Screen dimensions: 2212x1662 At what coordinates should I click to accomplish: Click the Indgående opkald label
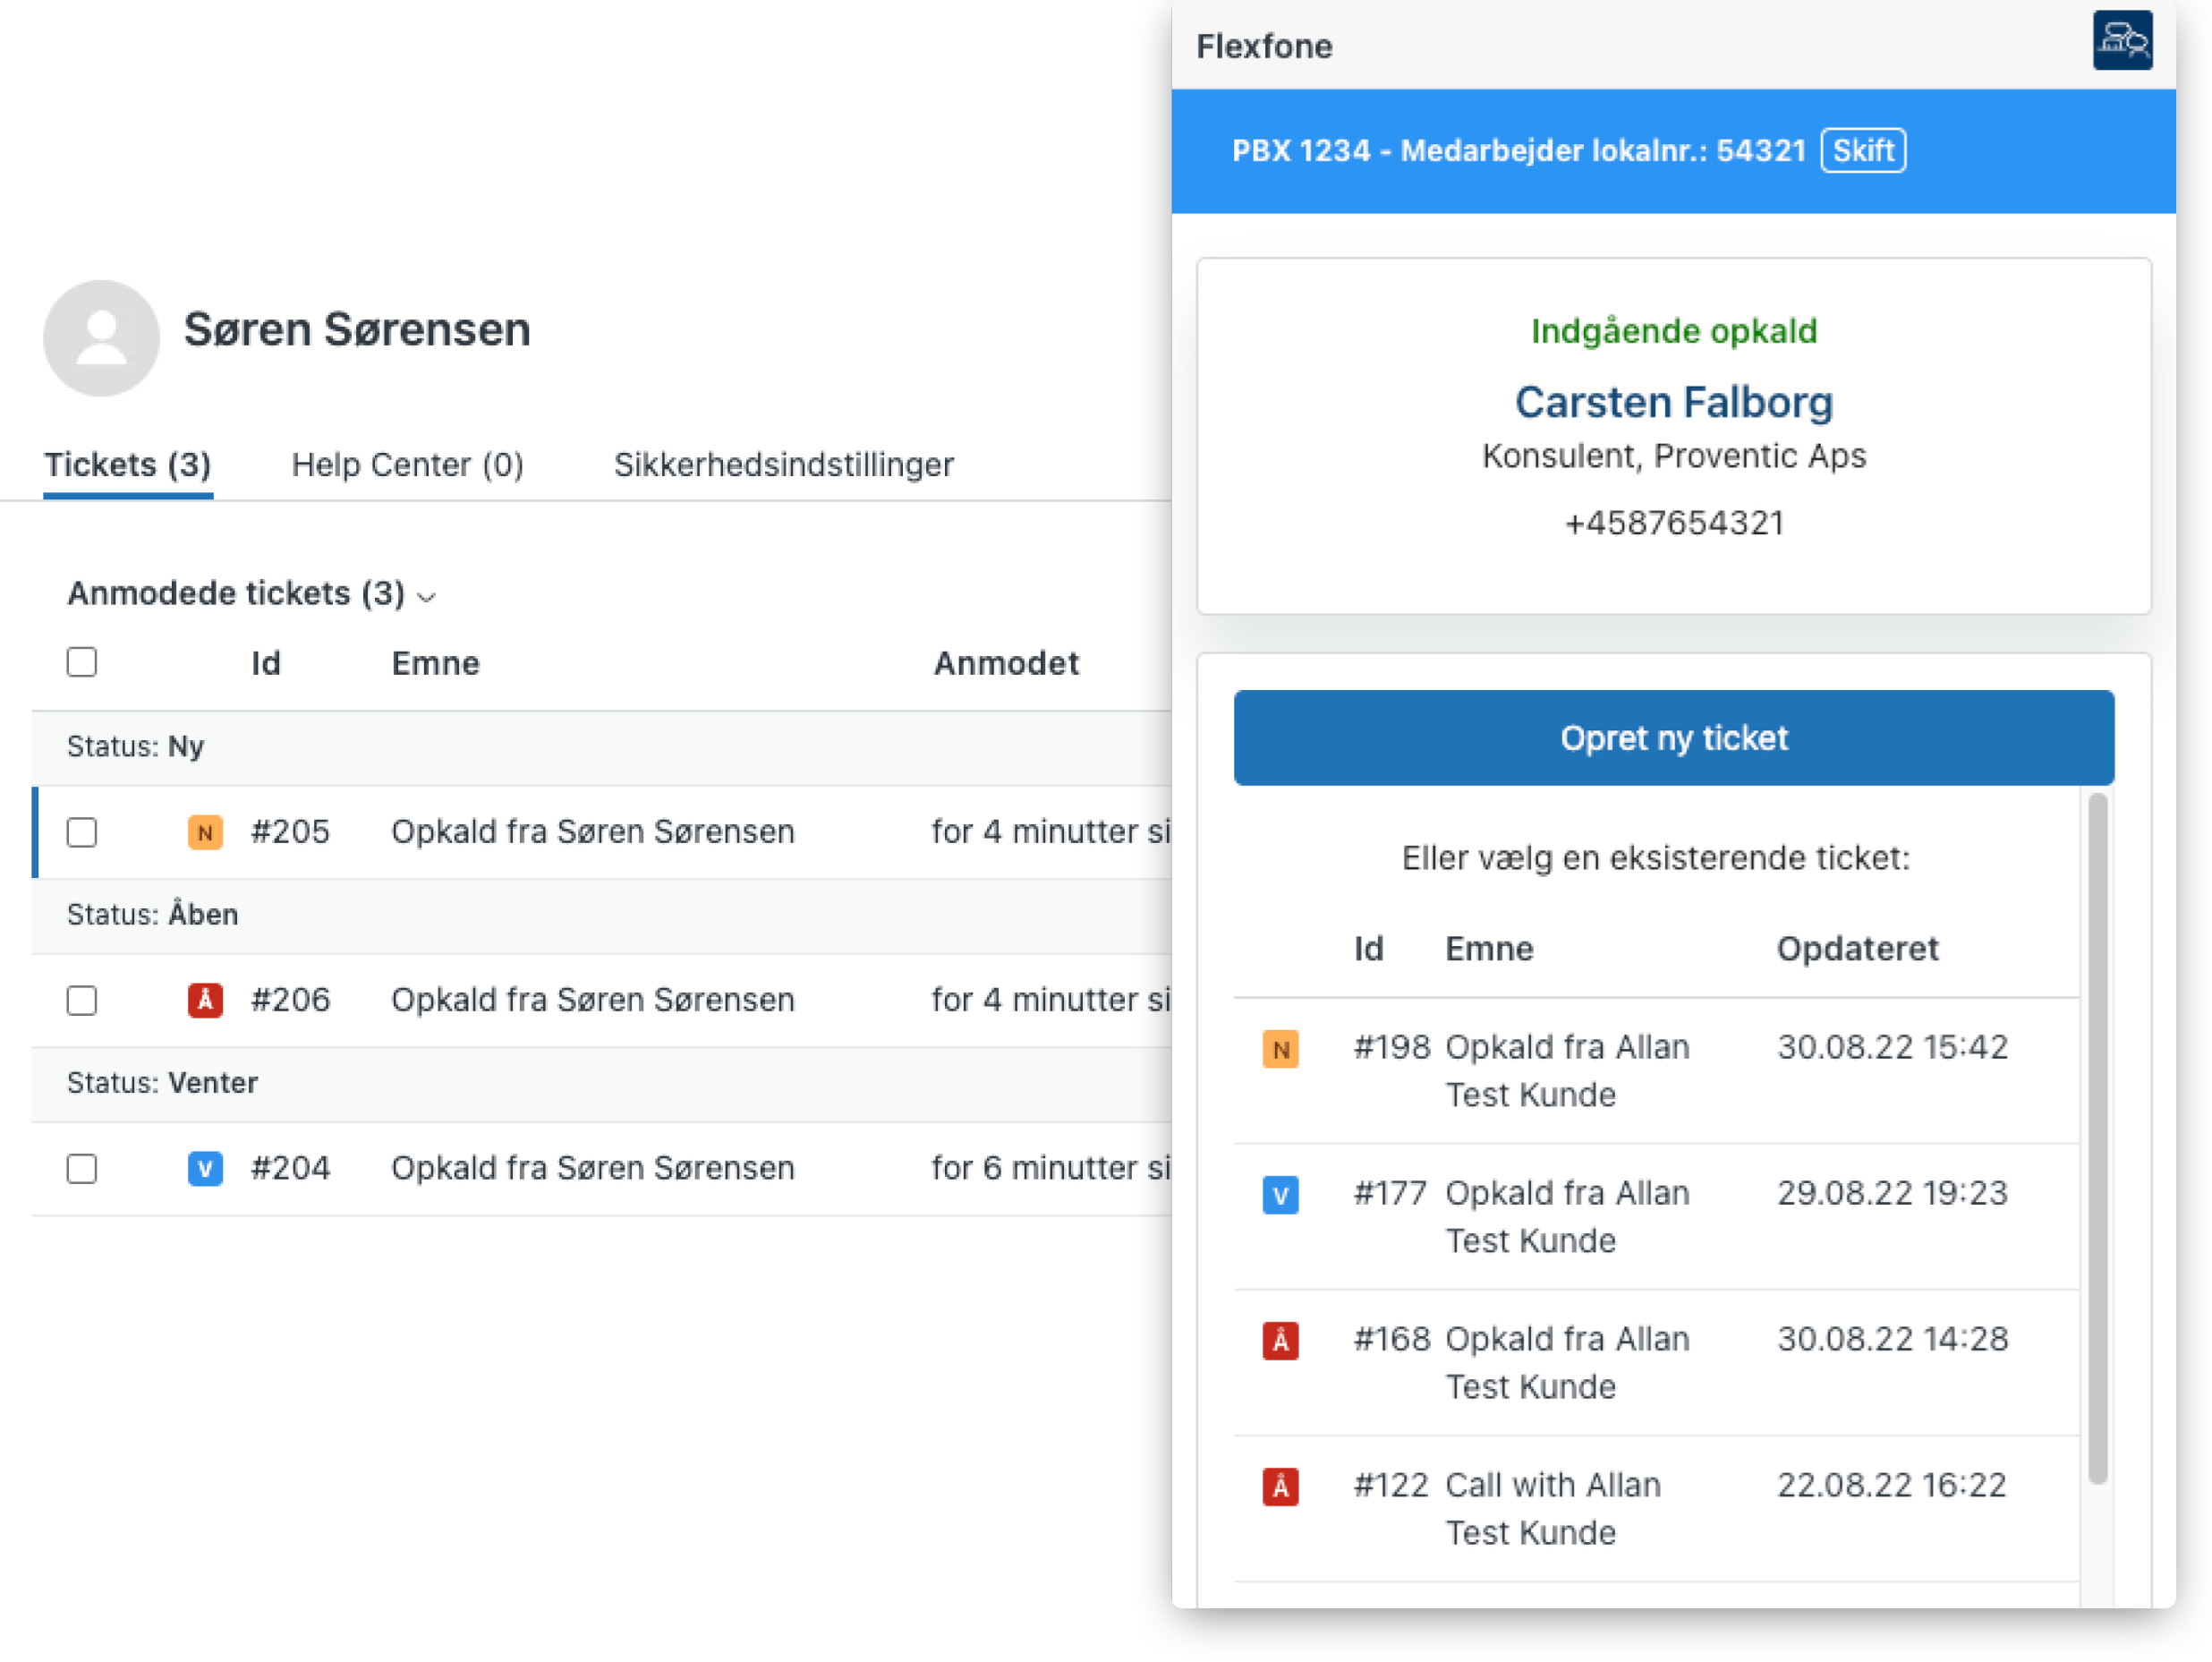1674,331
